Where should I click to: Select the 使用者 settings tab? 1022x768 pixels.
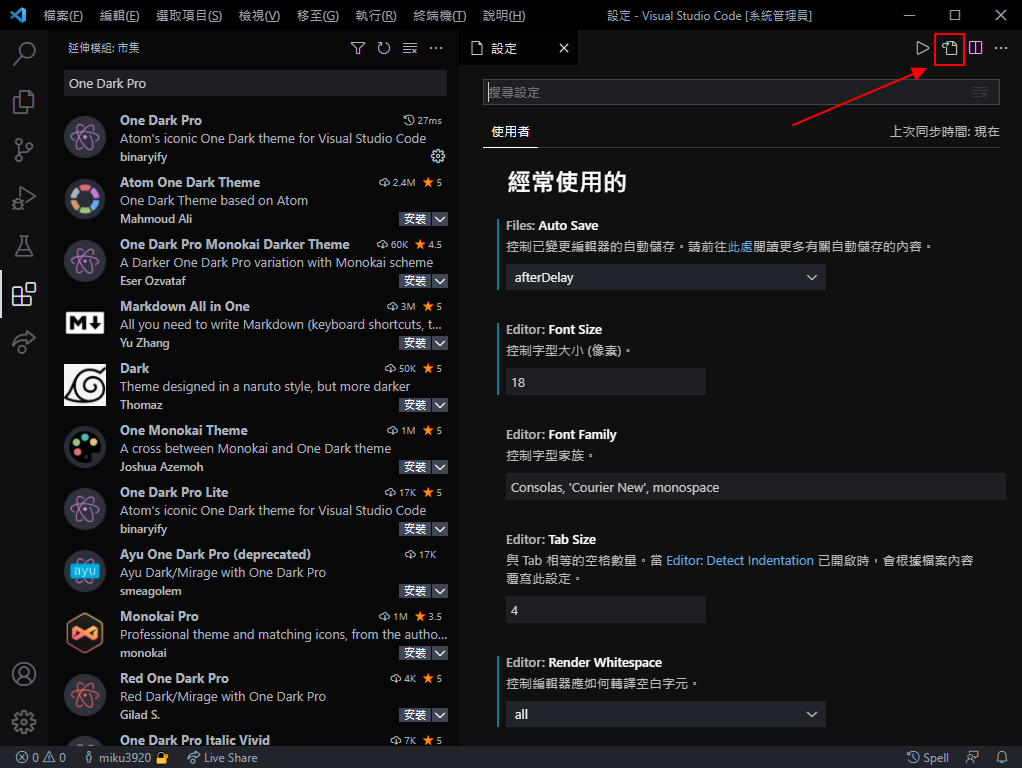pyautogui.click(x=510, y=132)
